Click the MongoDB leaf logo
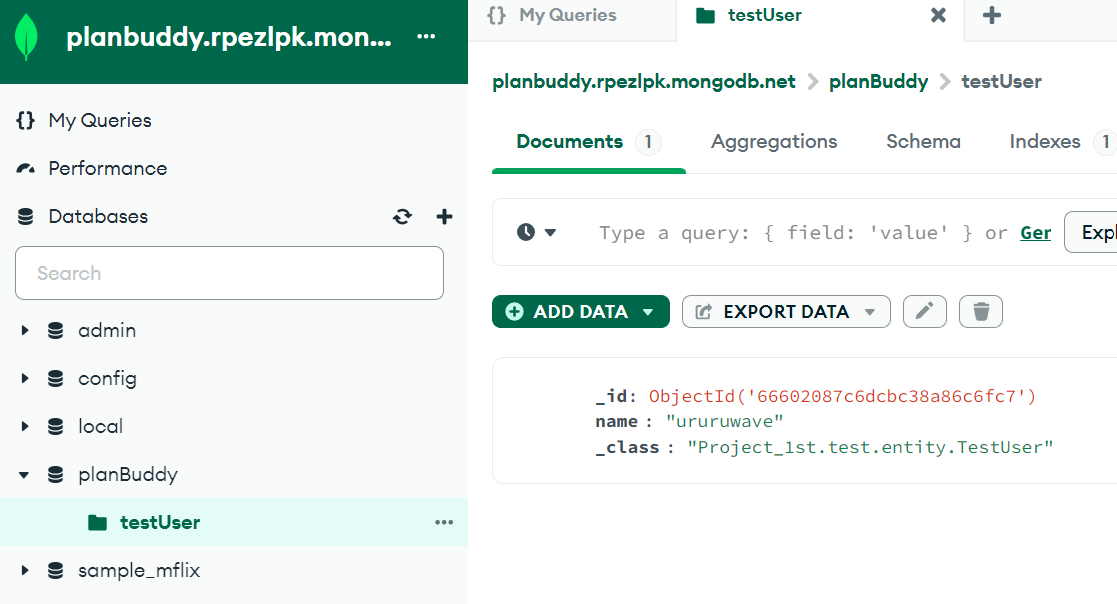This screenshot has width=1117, height=604. (26, 37)
